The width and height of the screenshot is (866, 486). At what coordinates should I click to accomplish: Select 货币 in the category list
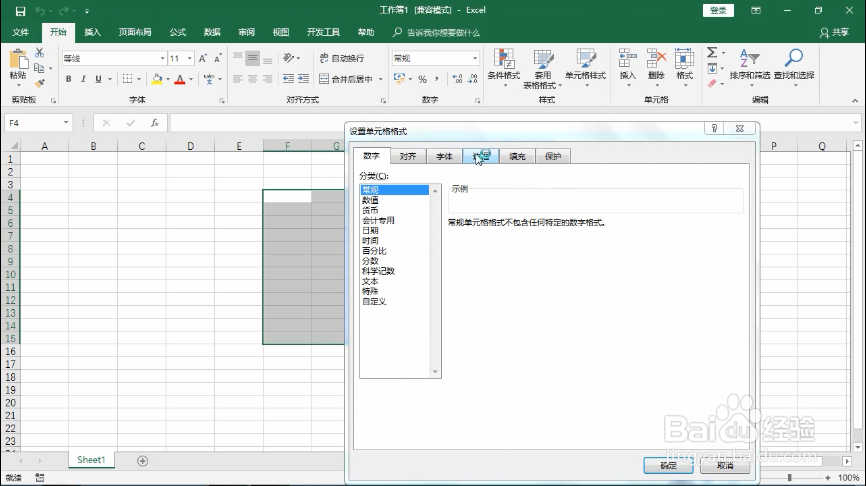click(x=370, y=210)
